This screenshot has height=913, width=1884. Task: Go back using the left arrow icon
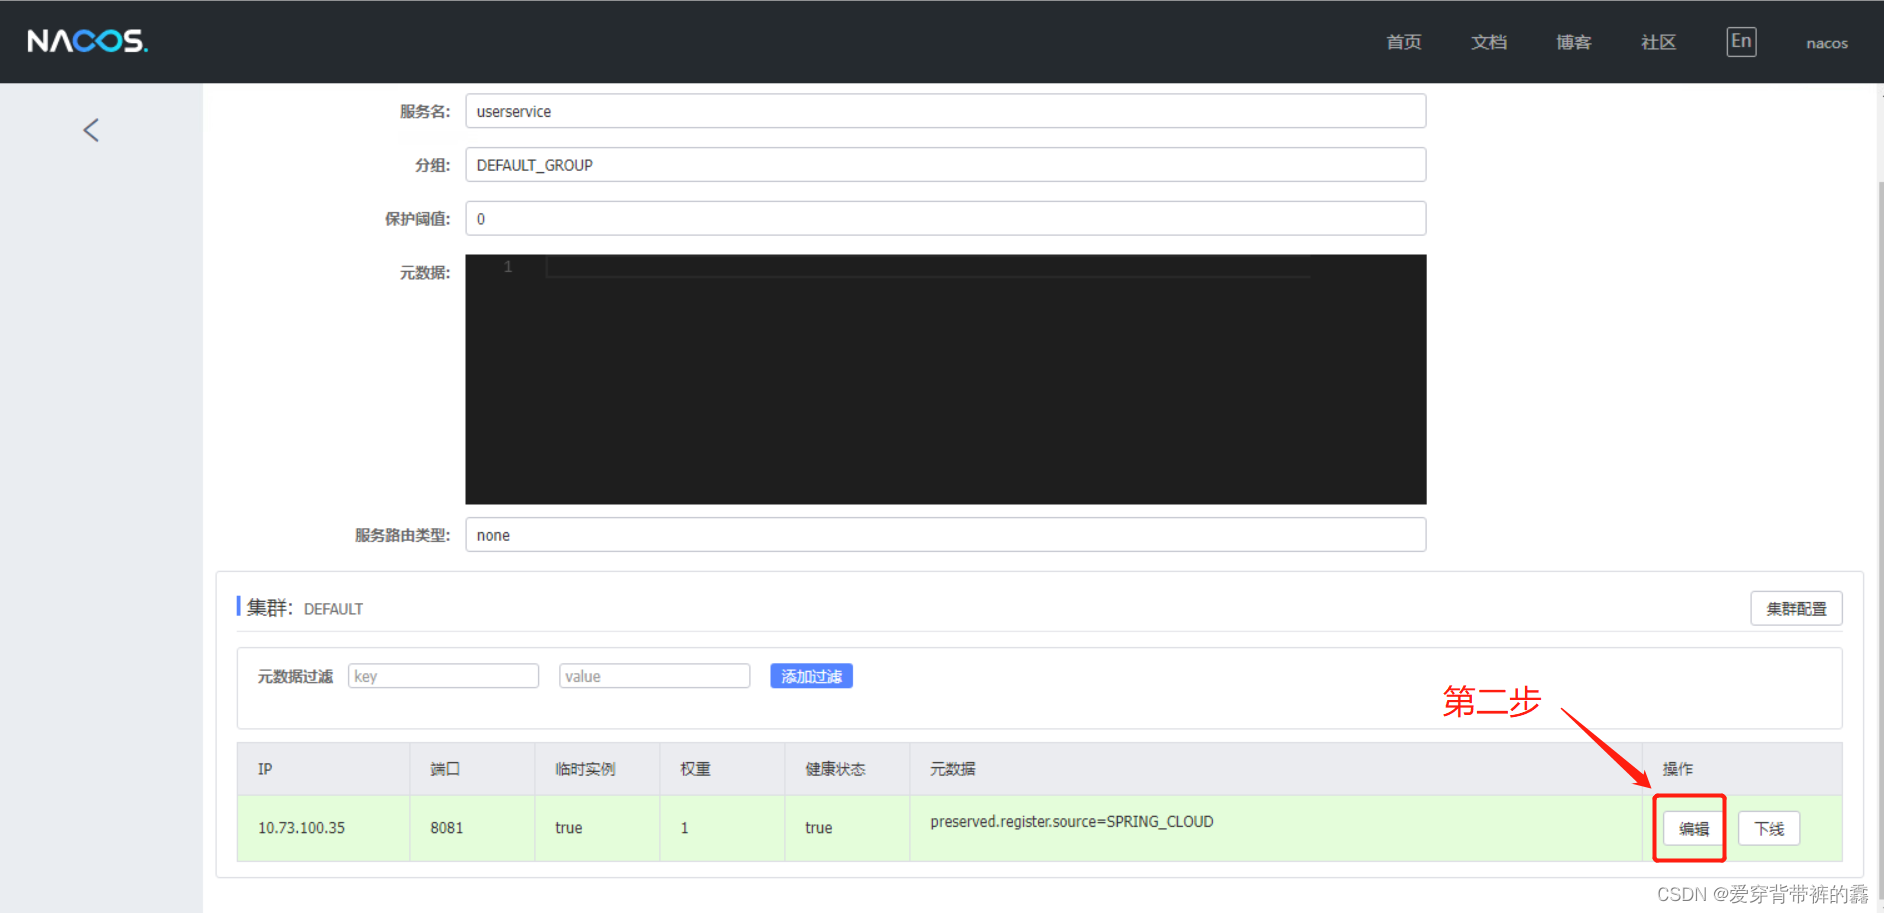point(91,130)
